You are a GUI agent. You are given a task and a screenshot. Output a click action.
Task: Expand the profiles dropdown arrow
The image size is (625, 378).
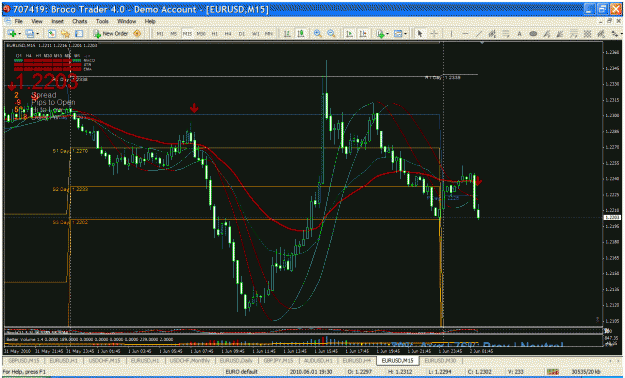tap(37, 34)
